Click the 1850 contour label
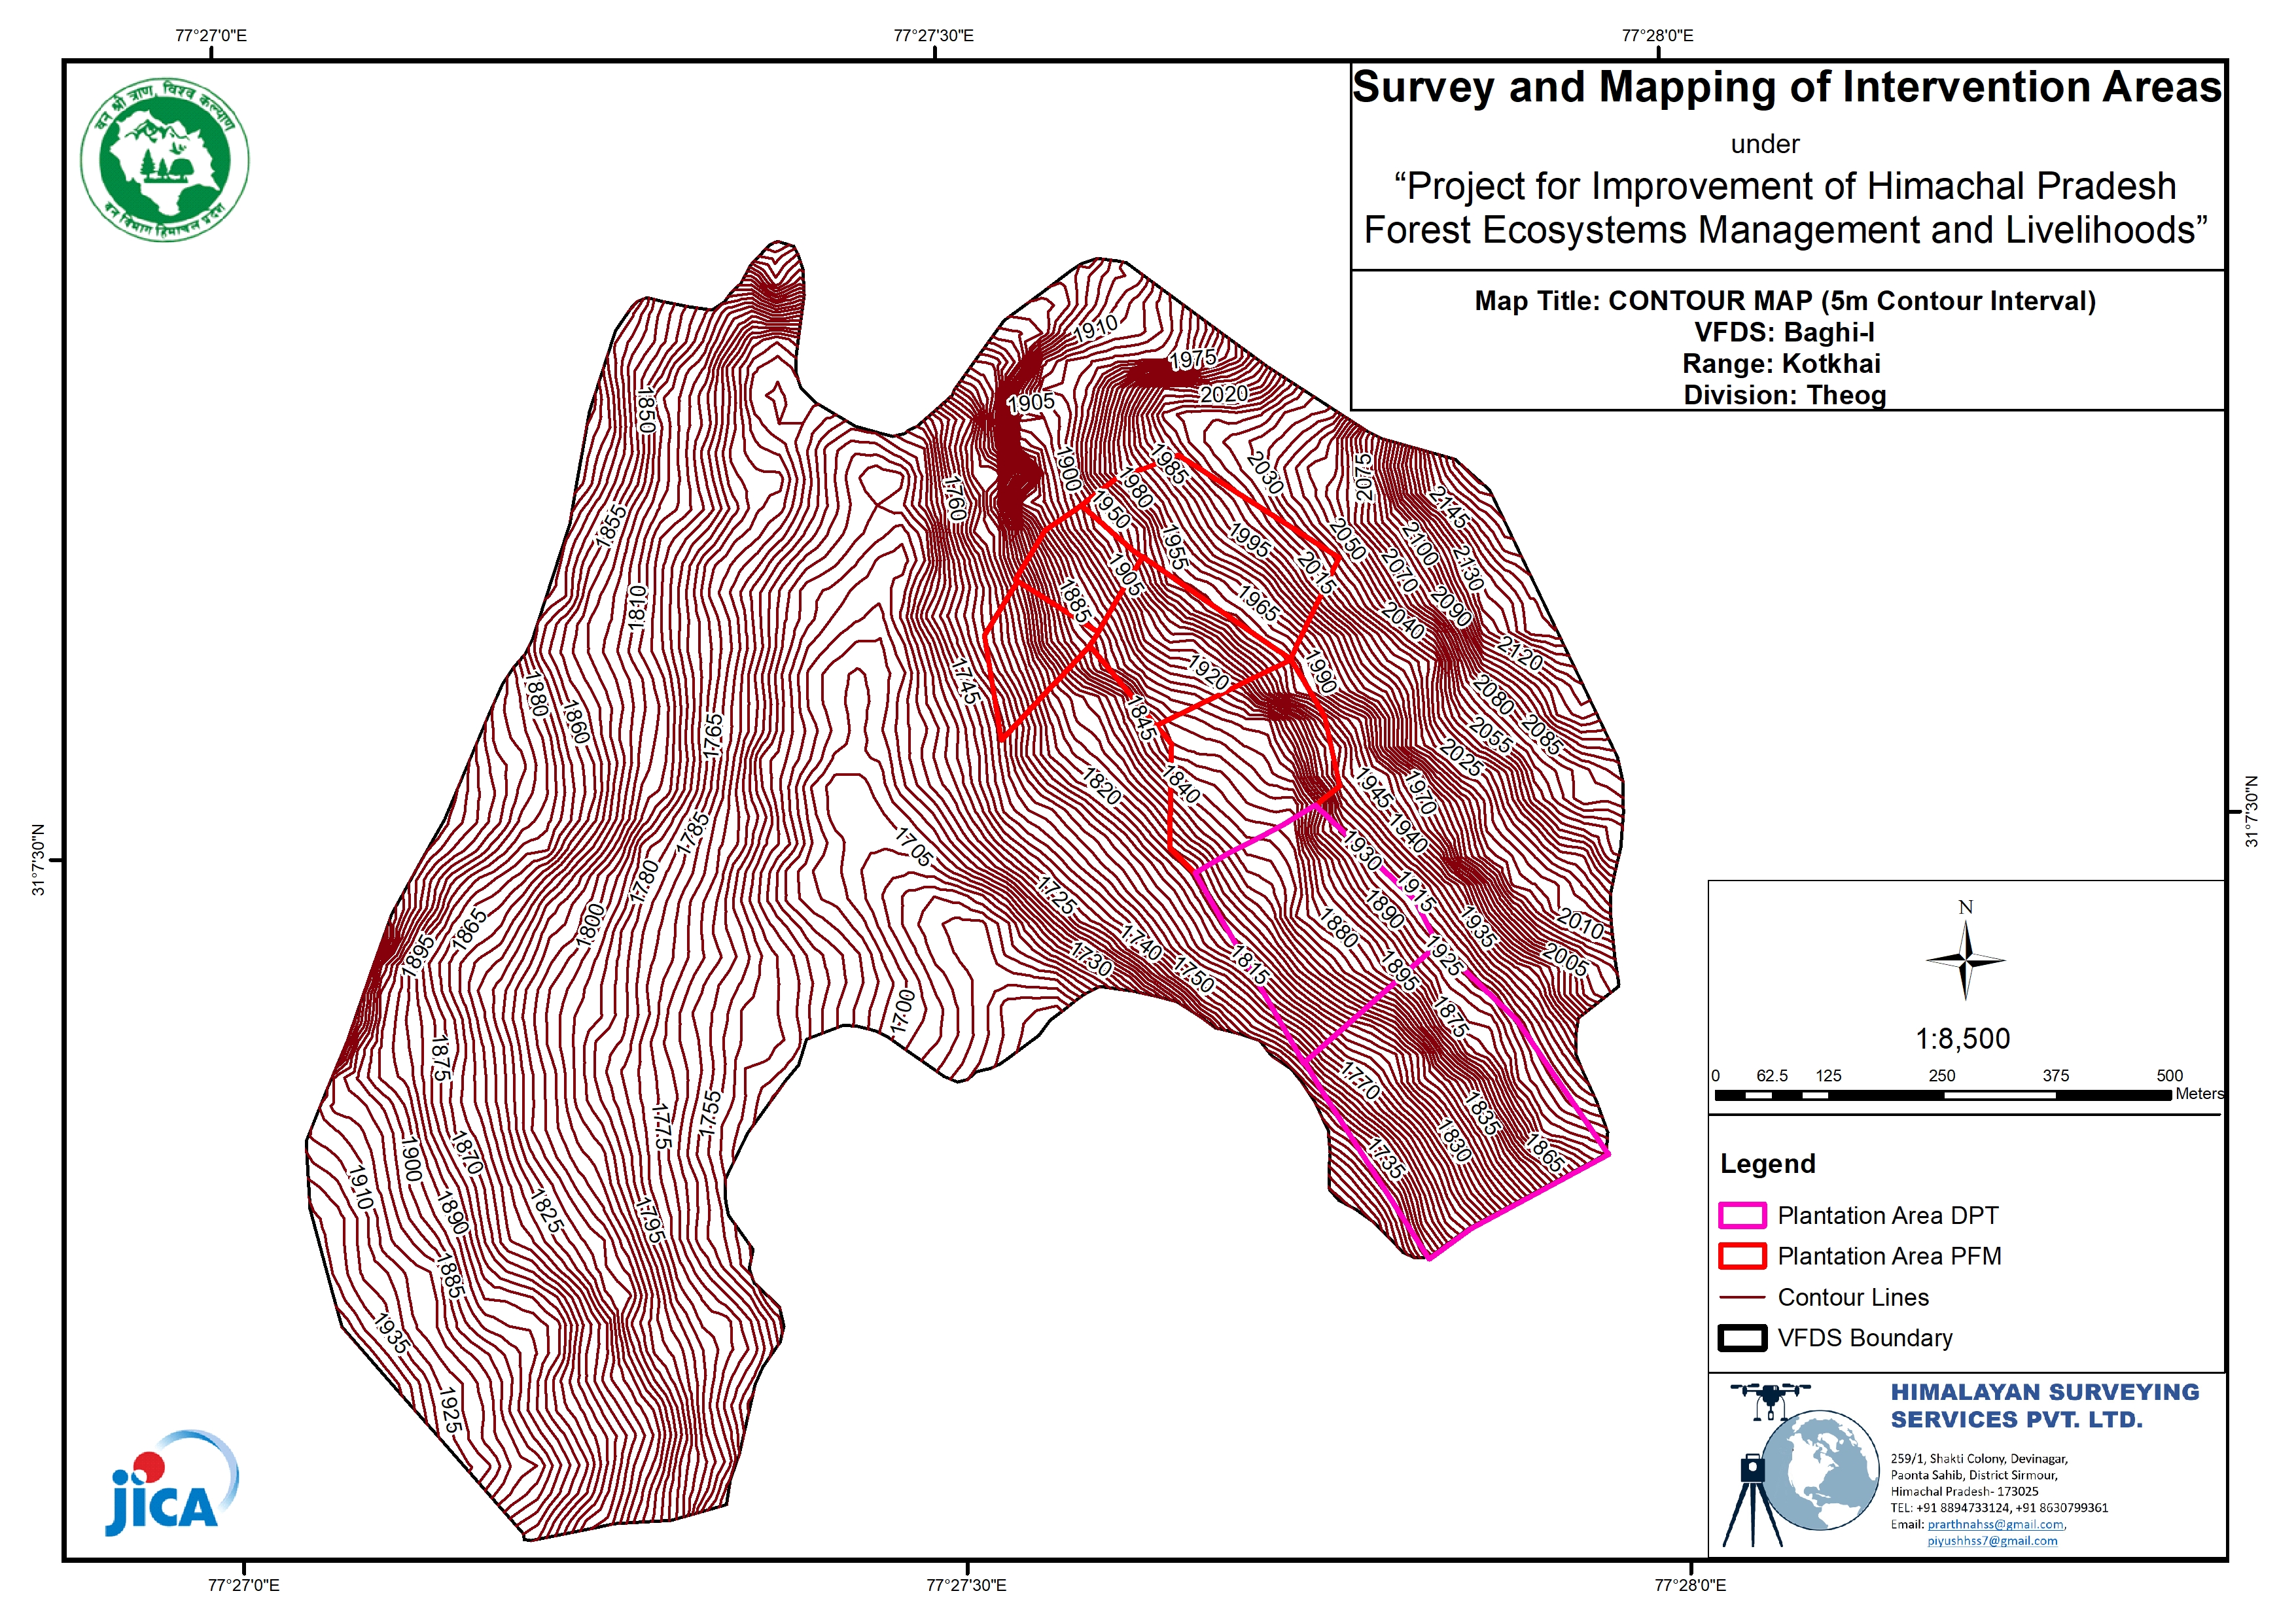Viewport: 2296px width, 1623px height. 646,410
